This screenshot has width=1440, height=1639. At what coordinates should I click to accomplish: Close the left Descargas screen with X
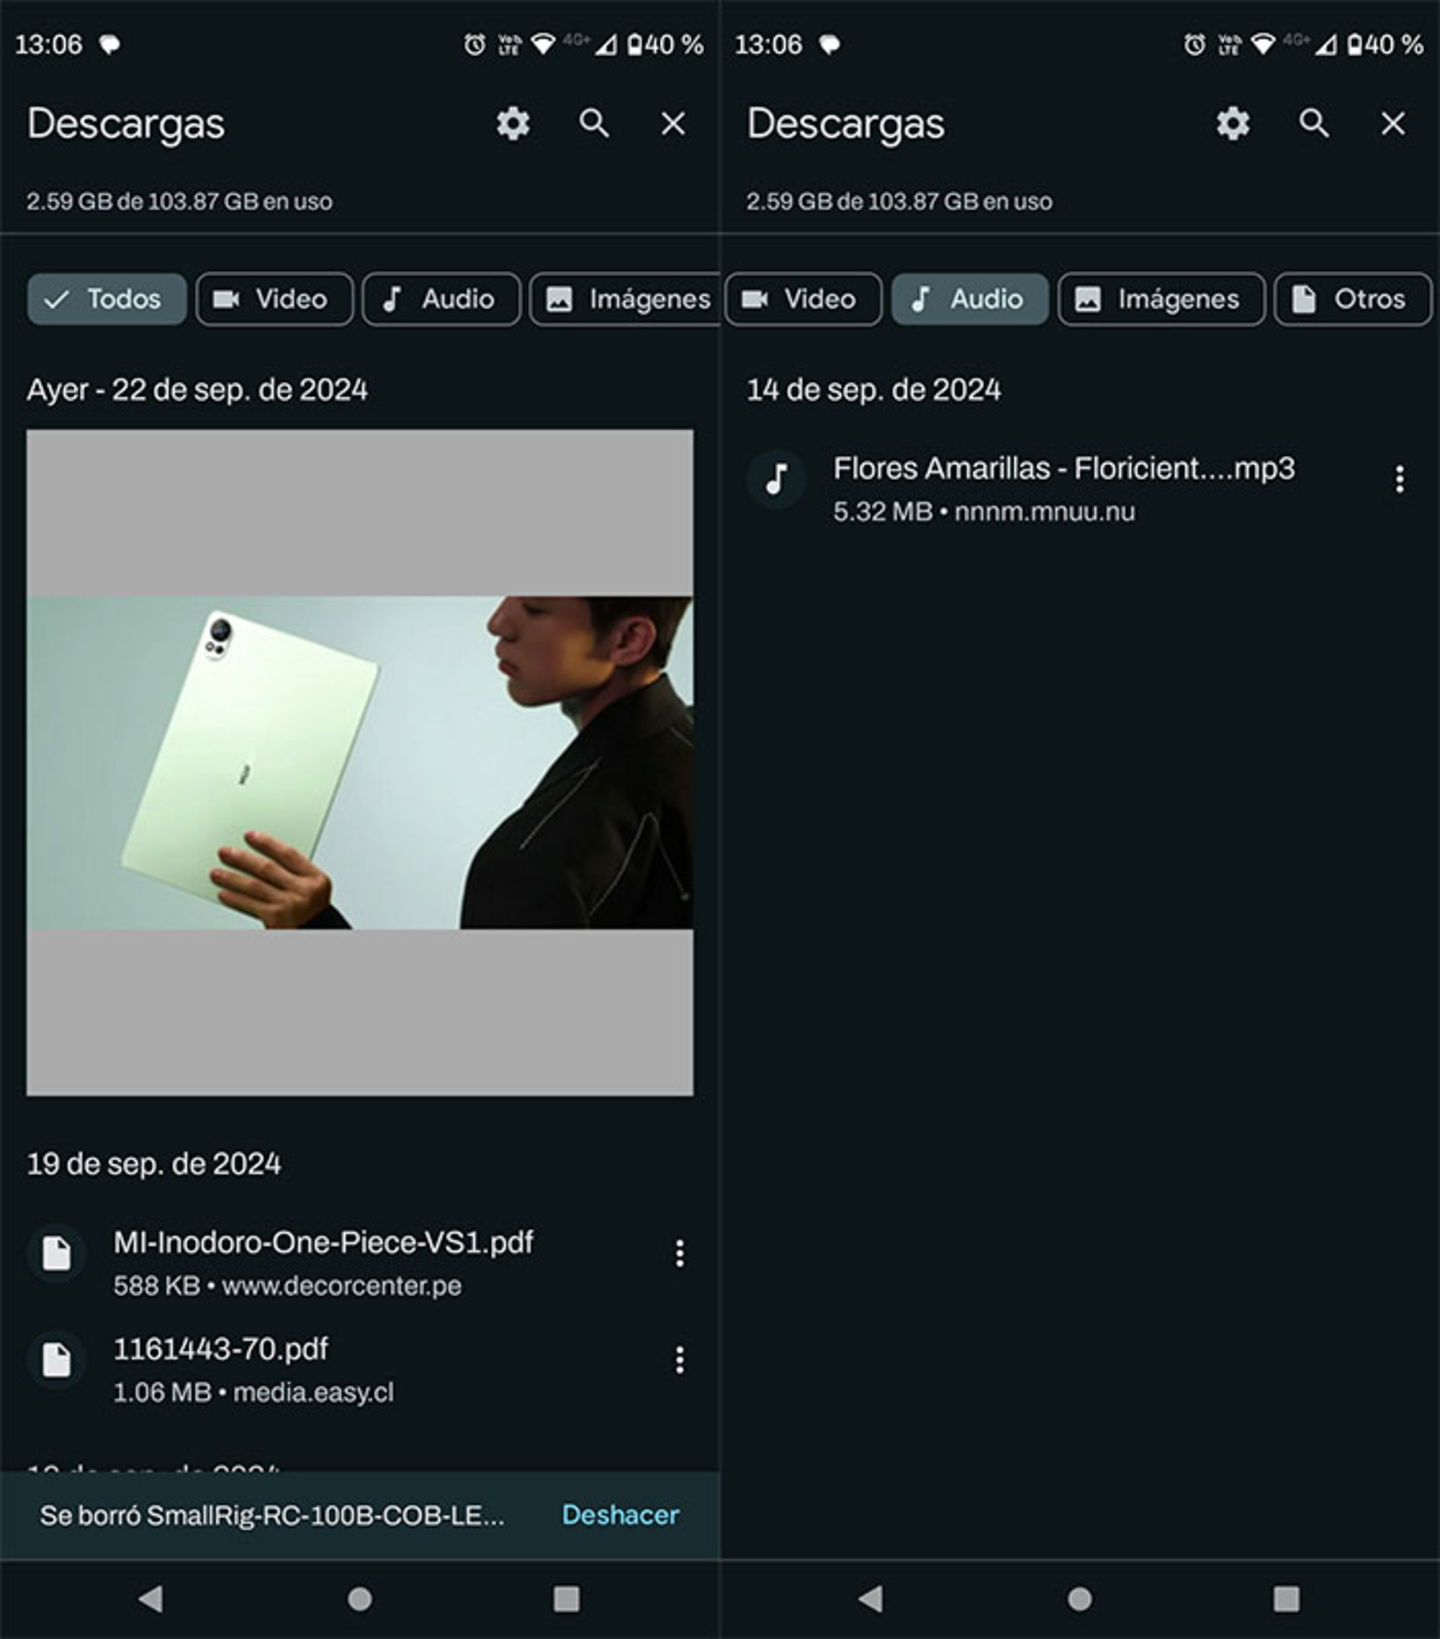tap(673, 124)
